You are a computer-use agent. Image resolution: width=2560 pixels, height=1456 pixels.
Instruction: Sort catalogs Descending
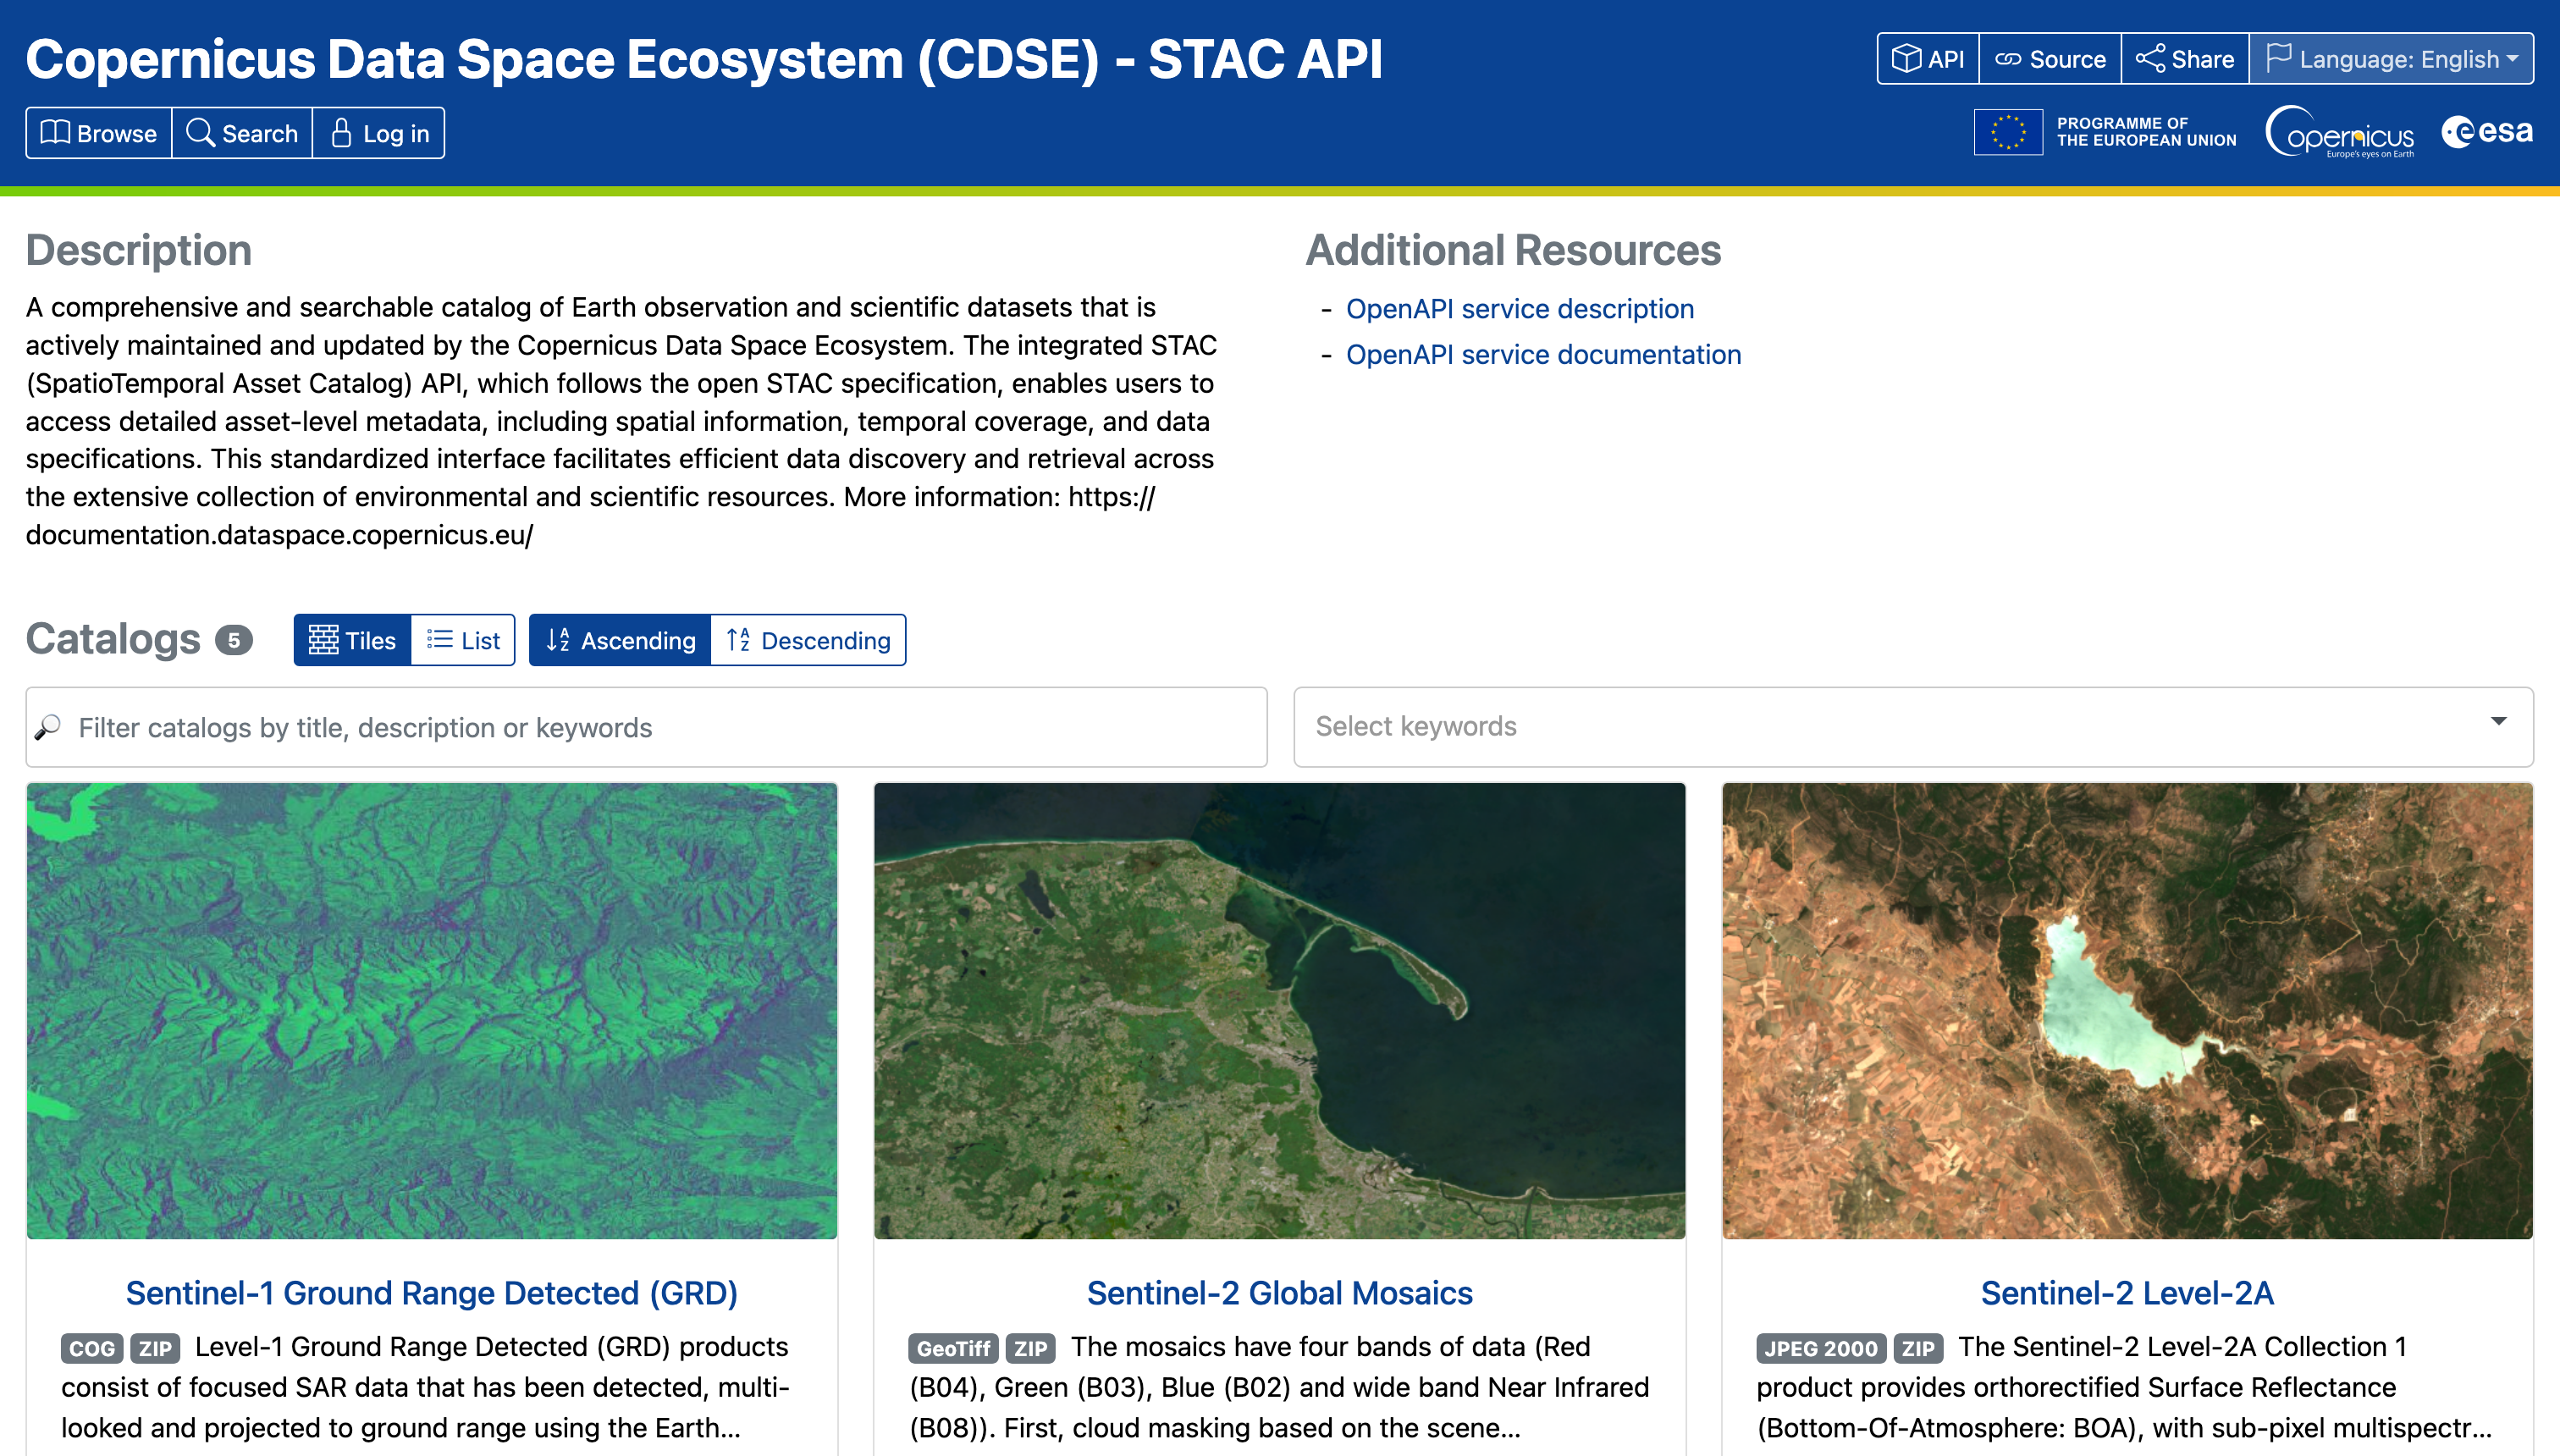point(808,640)
